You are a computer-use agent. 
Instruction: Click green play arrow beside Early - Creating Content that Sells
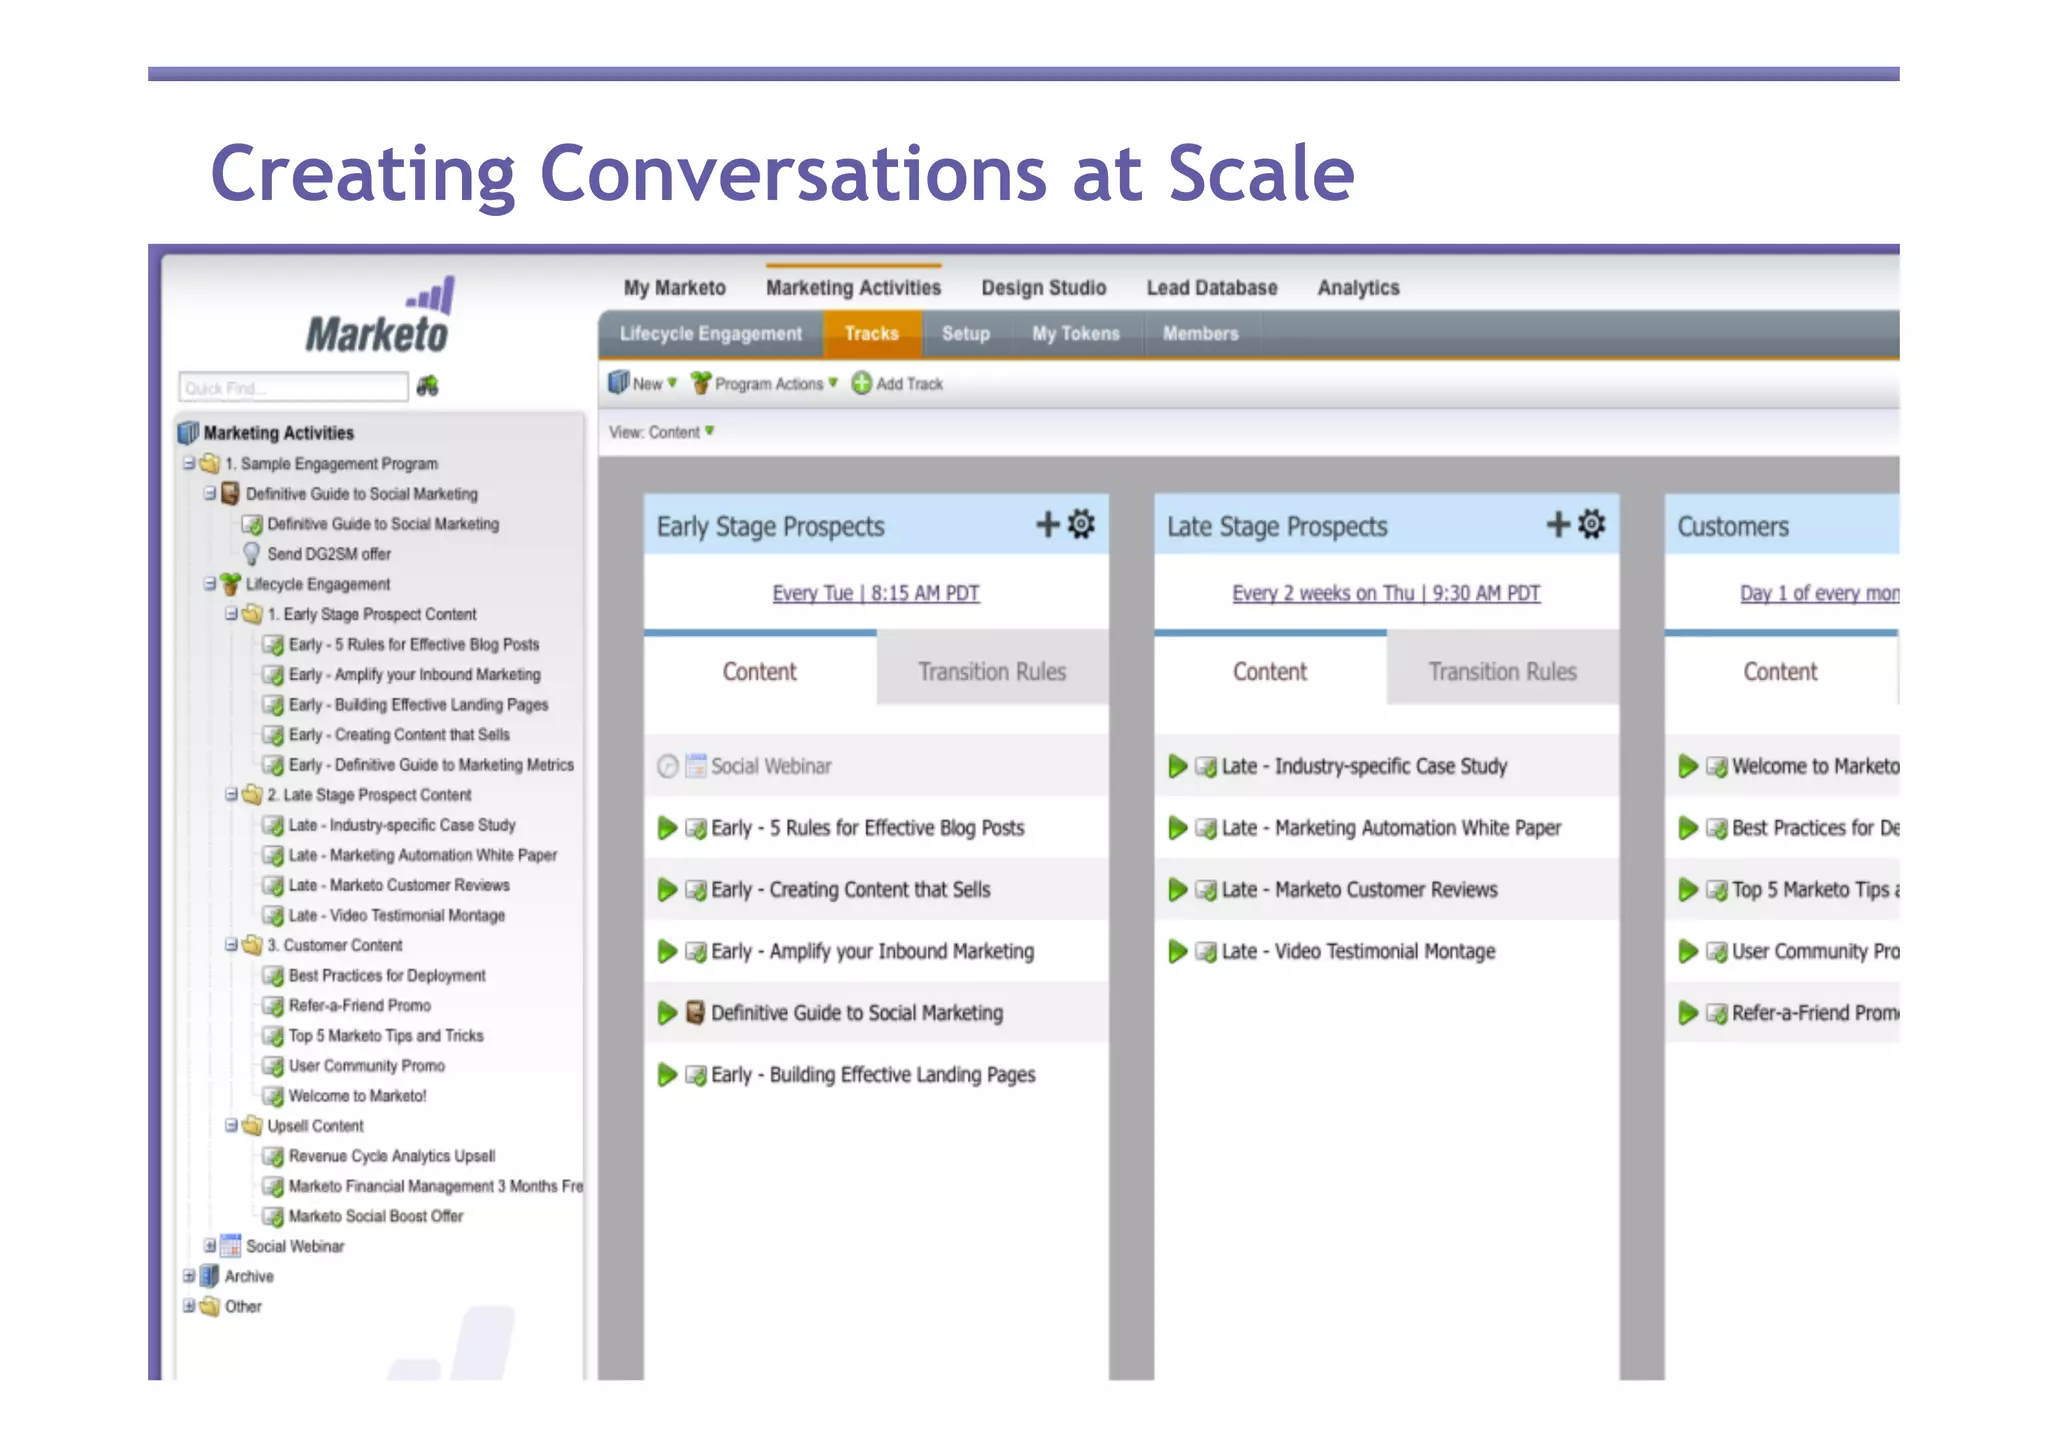click(667, 890)
